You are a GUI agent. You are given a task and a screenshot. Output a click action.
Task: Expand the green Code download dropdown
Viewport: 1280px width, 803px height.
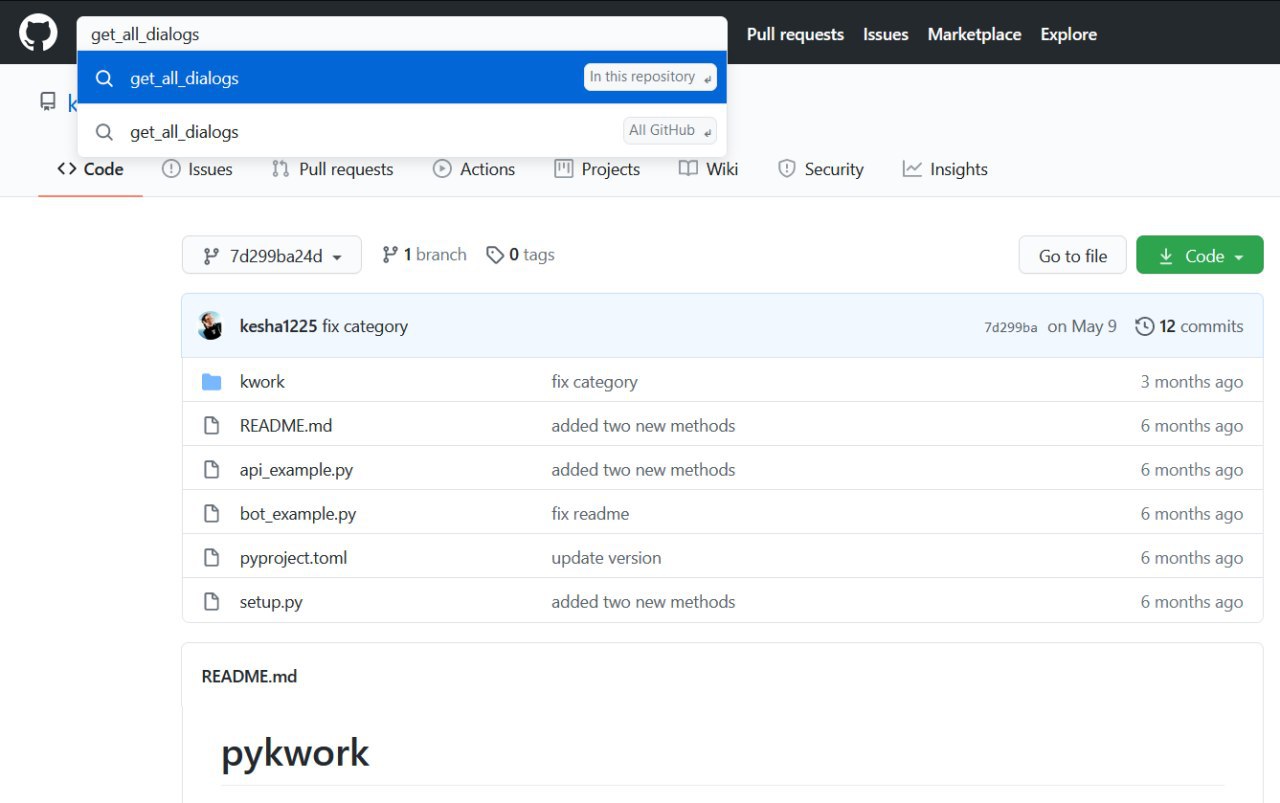1200,256
